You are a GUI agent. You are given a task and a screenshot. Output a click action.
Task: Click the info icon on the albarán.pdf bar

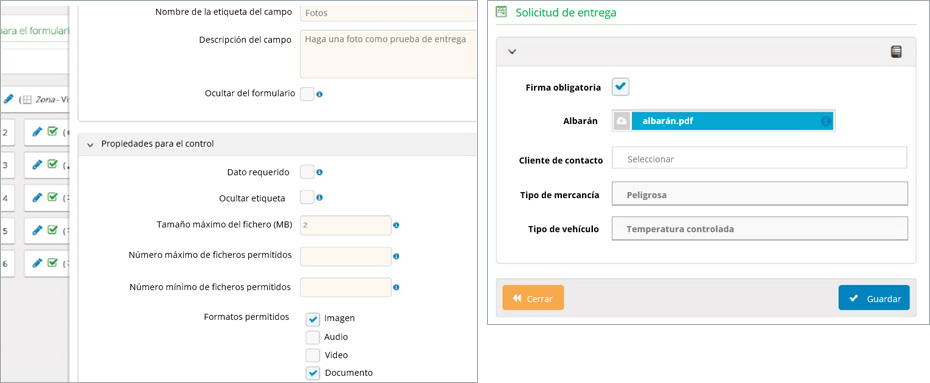coord(825,121)
